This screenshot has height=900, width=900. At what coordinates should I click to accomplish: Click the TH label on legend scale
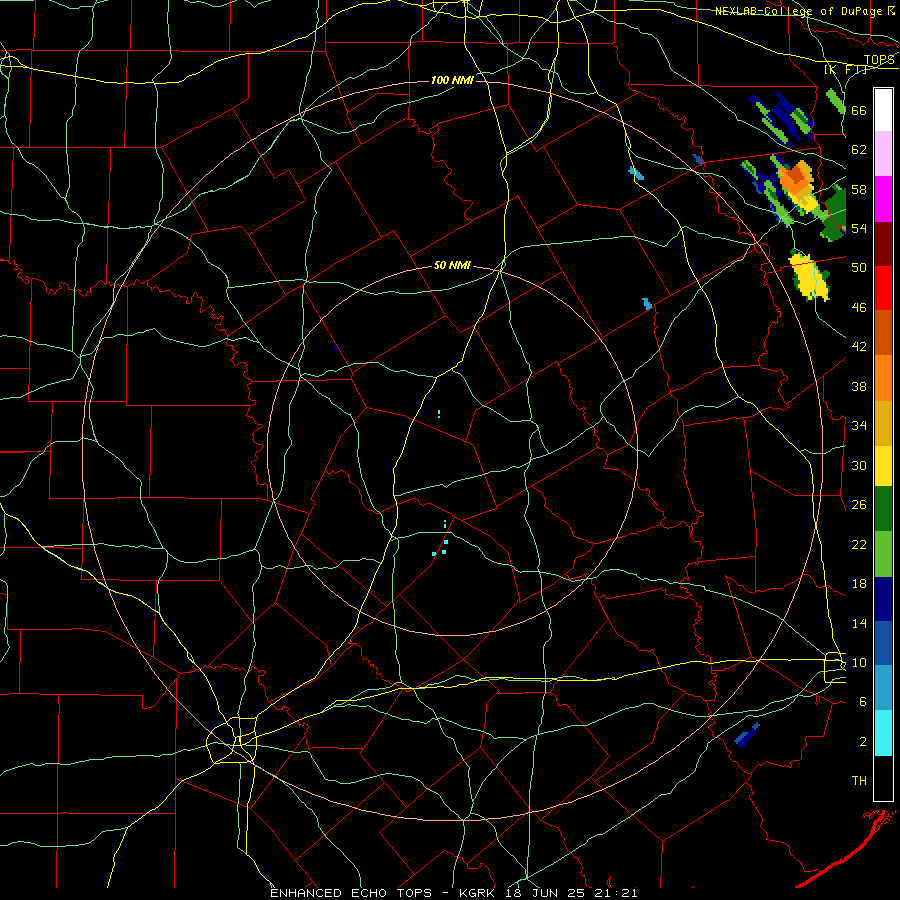(859, 781)
